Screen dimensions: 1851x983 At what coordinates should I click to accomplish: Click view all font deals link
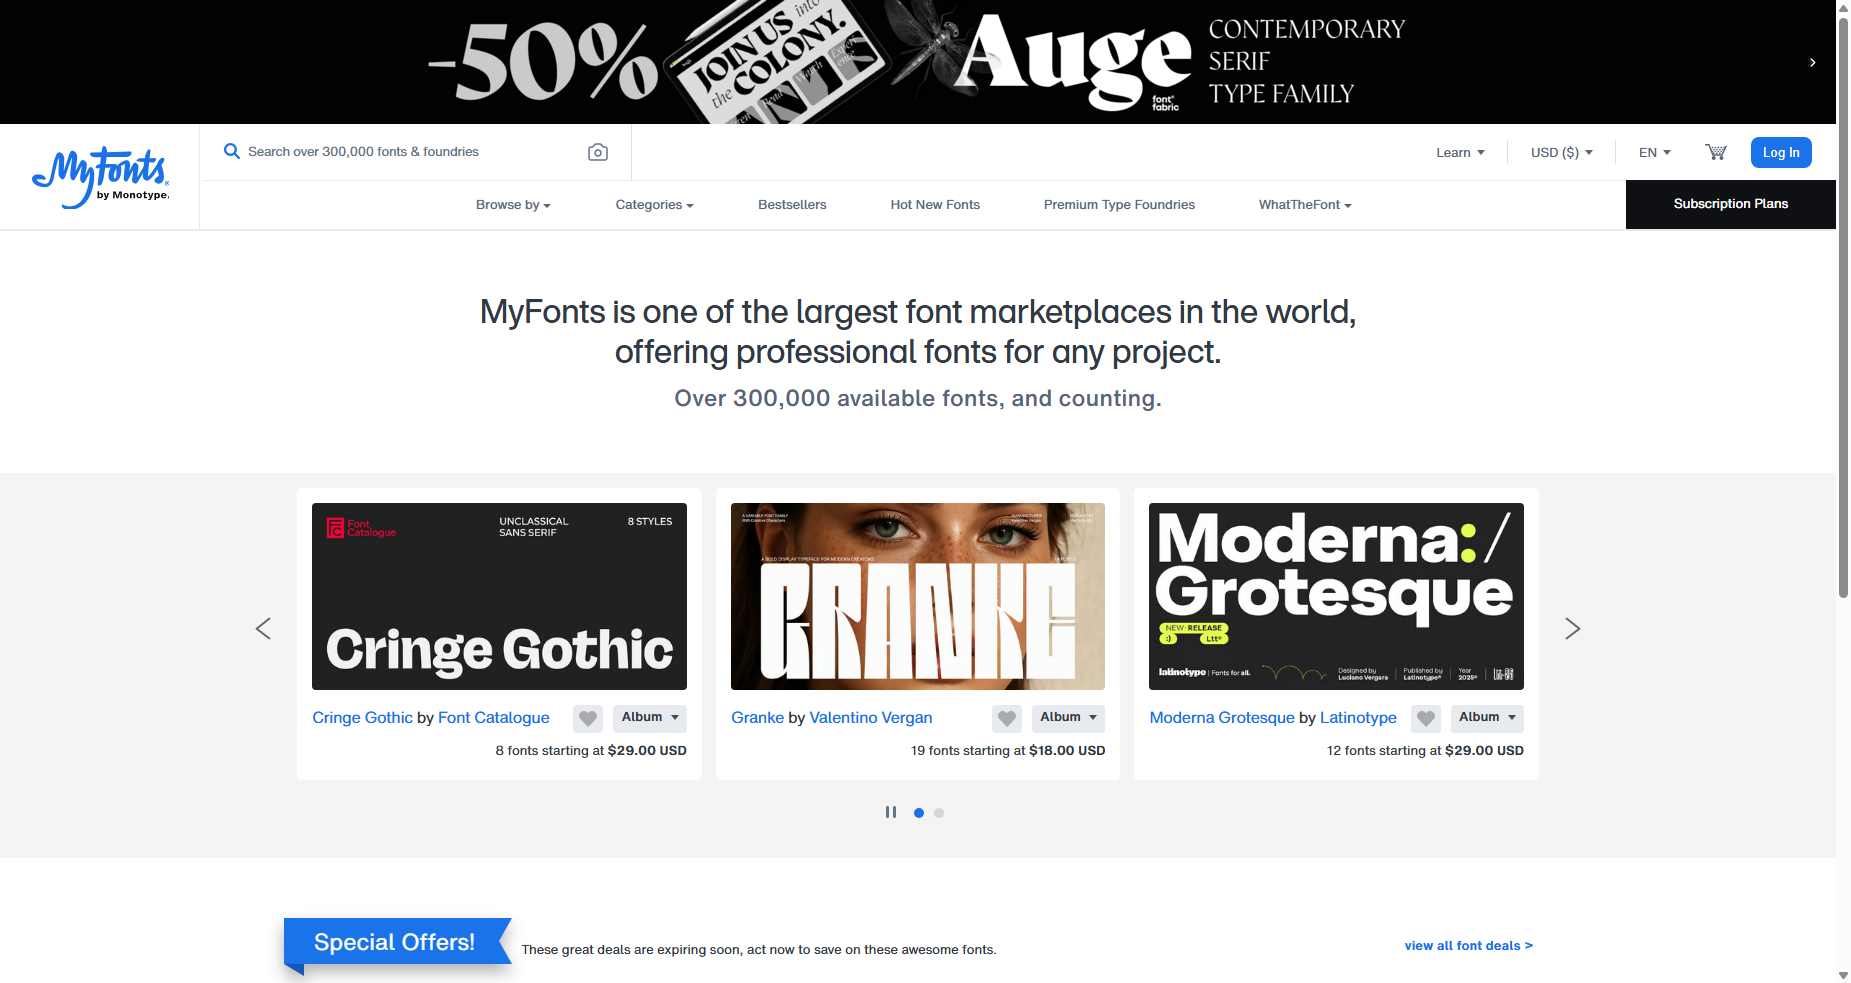(x=1468, y=945)
